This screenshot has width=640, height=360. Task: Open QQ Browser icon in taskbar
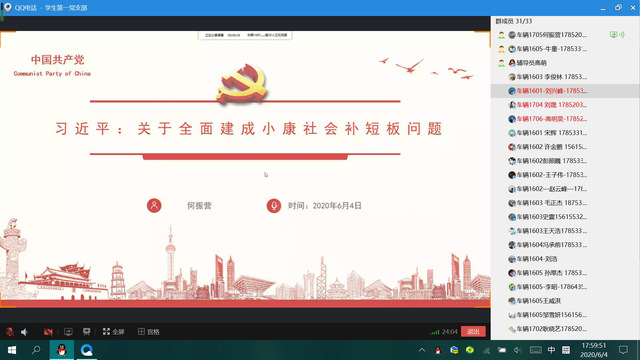point(86,350)
